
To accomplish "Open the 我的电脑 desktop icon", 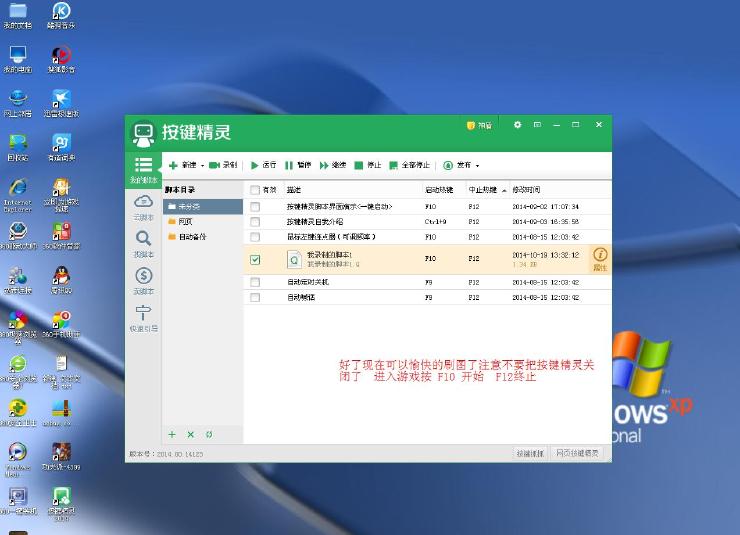I will coord(18,59).
